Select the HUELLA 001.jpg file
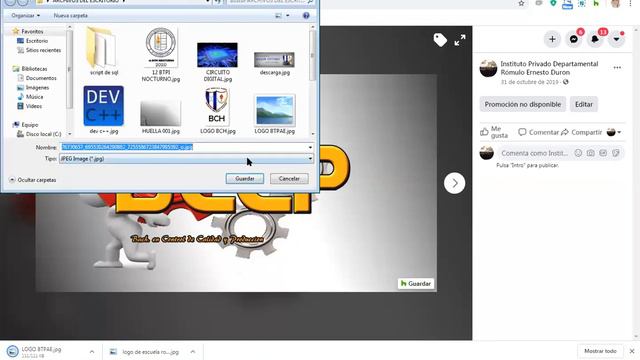 160,117
